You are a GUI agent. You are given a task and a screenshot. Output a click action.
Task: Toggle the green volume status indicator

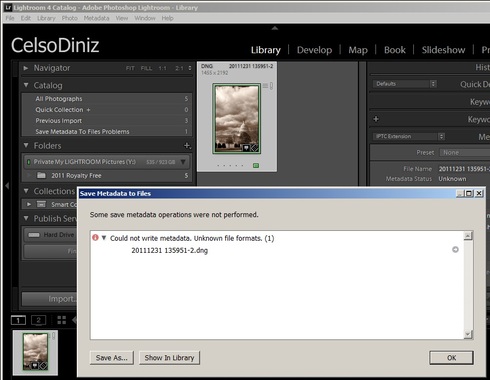coord(29,162)
